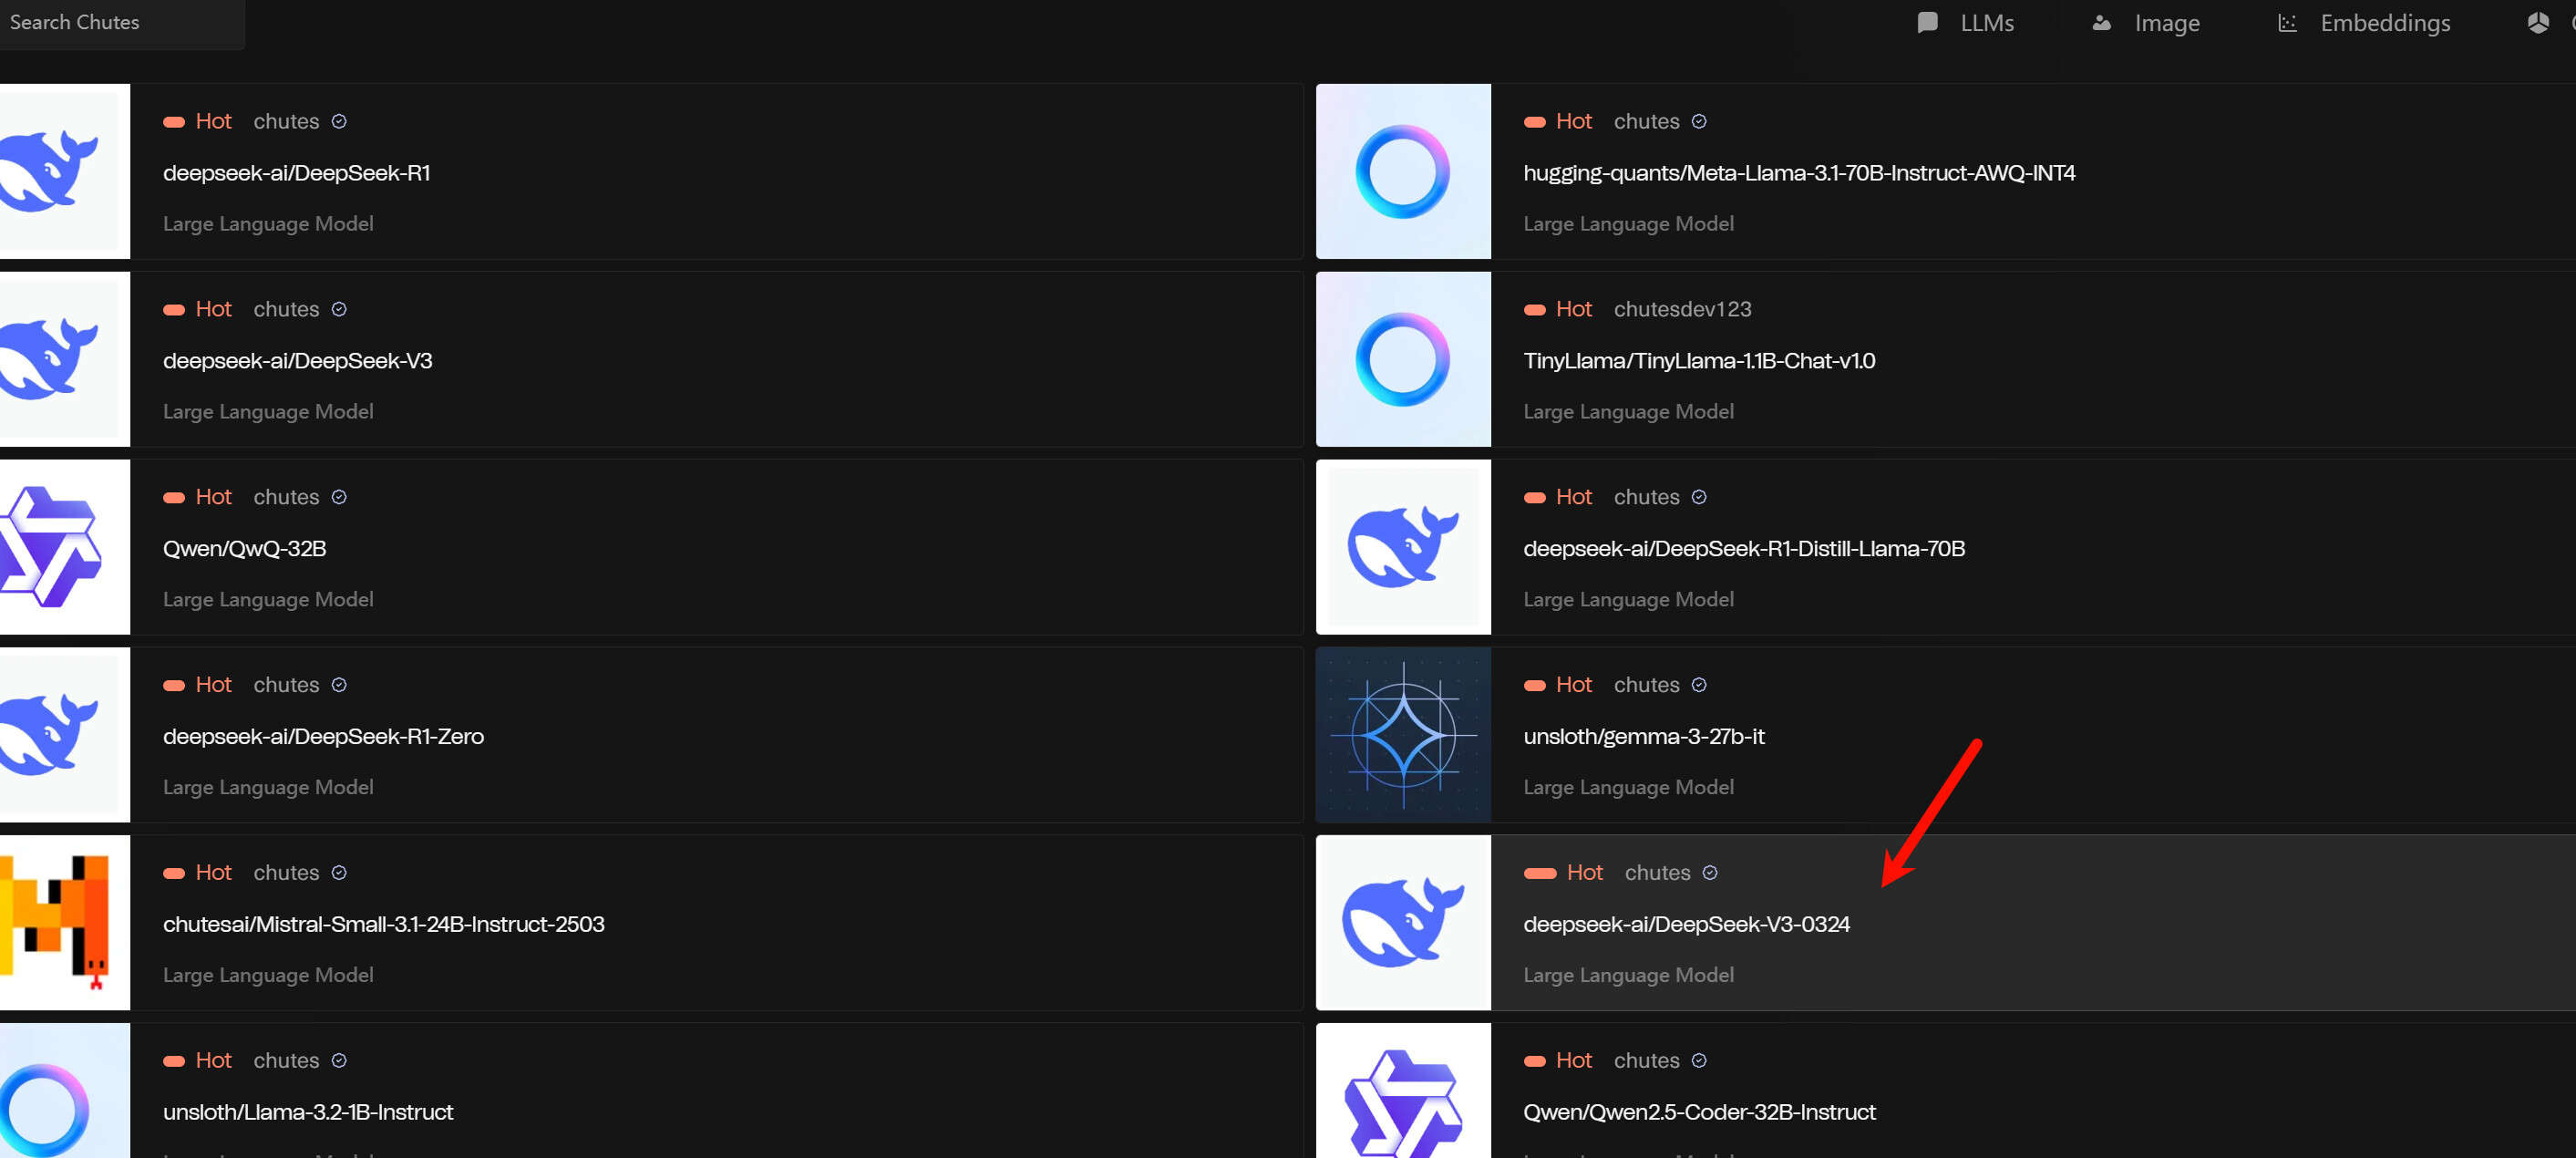Open Qwen/Qwen2.5-Coder-32B-Instruct model
The image size is (2576, 1158).
click(1699, 1113)
